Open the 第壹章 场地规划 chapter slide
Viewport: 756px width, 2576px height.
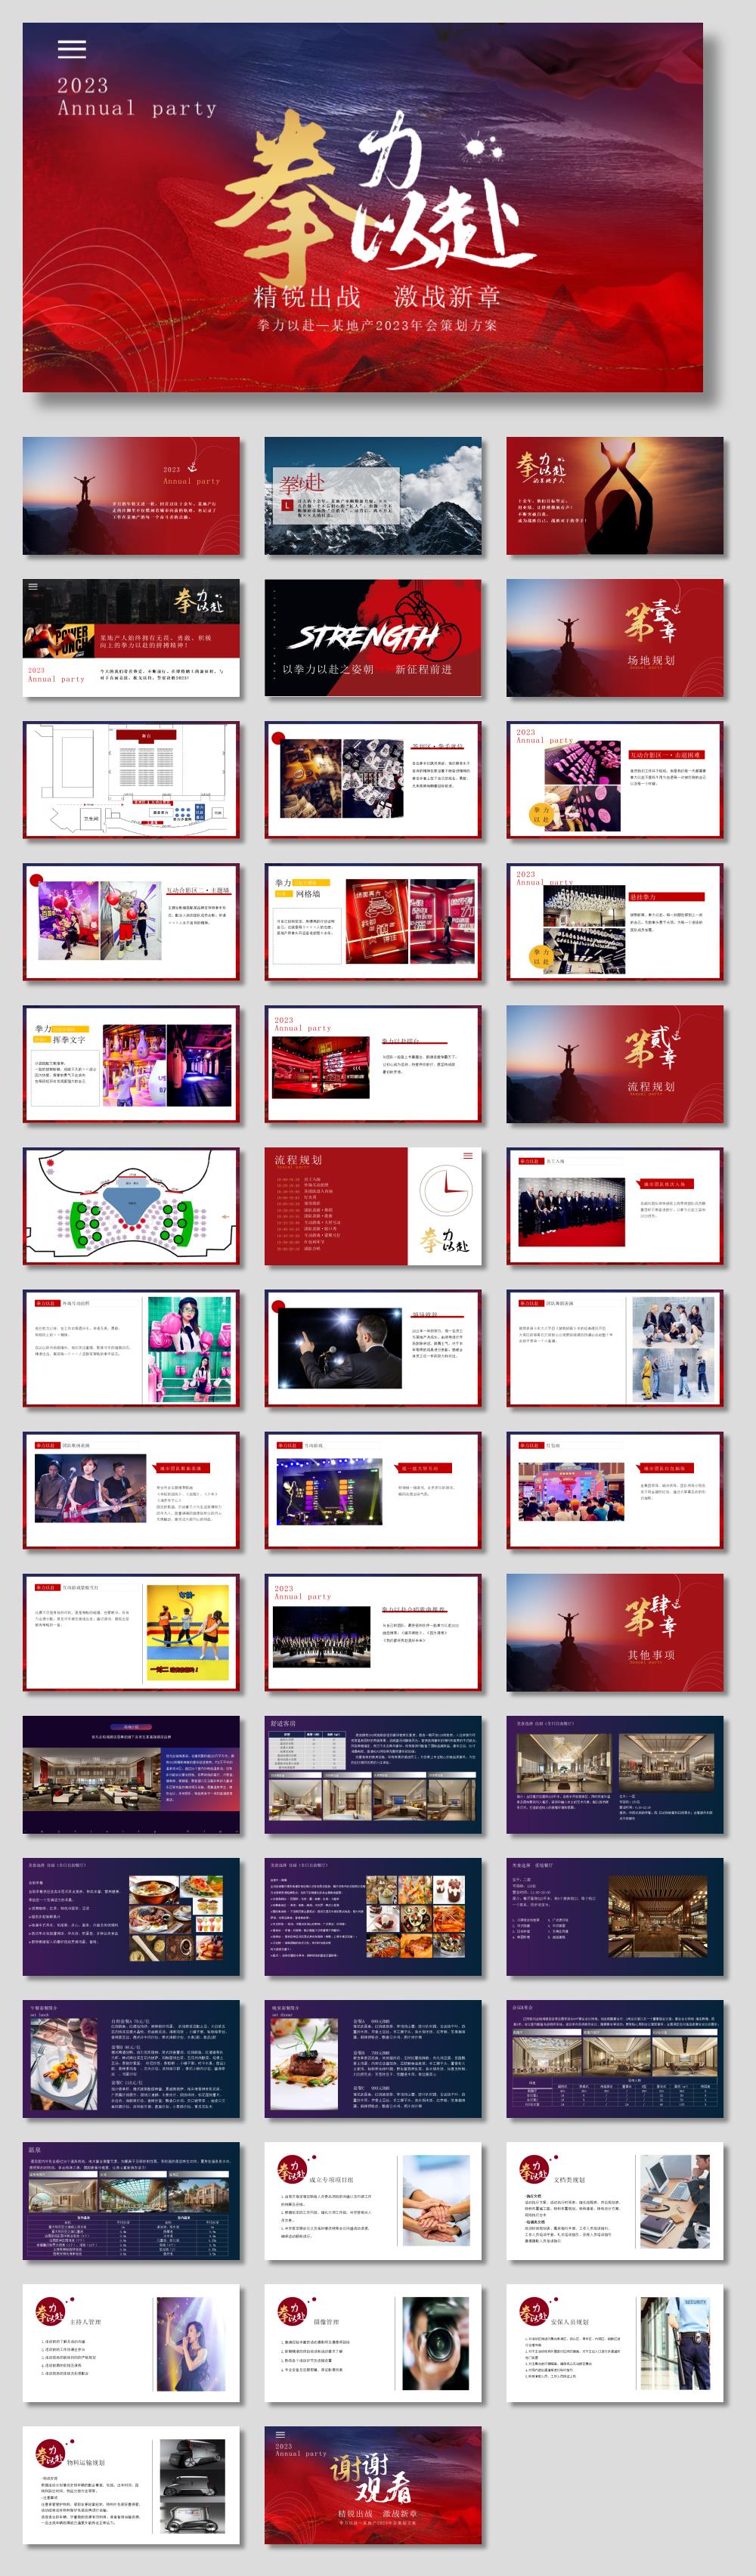pos(614,638)
